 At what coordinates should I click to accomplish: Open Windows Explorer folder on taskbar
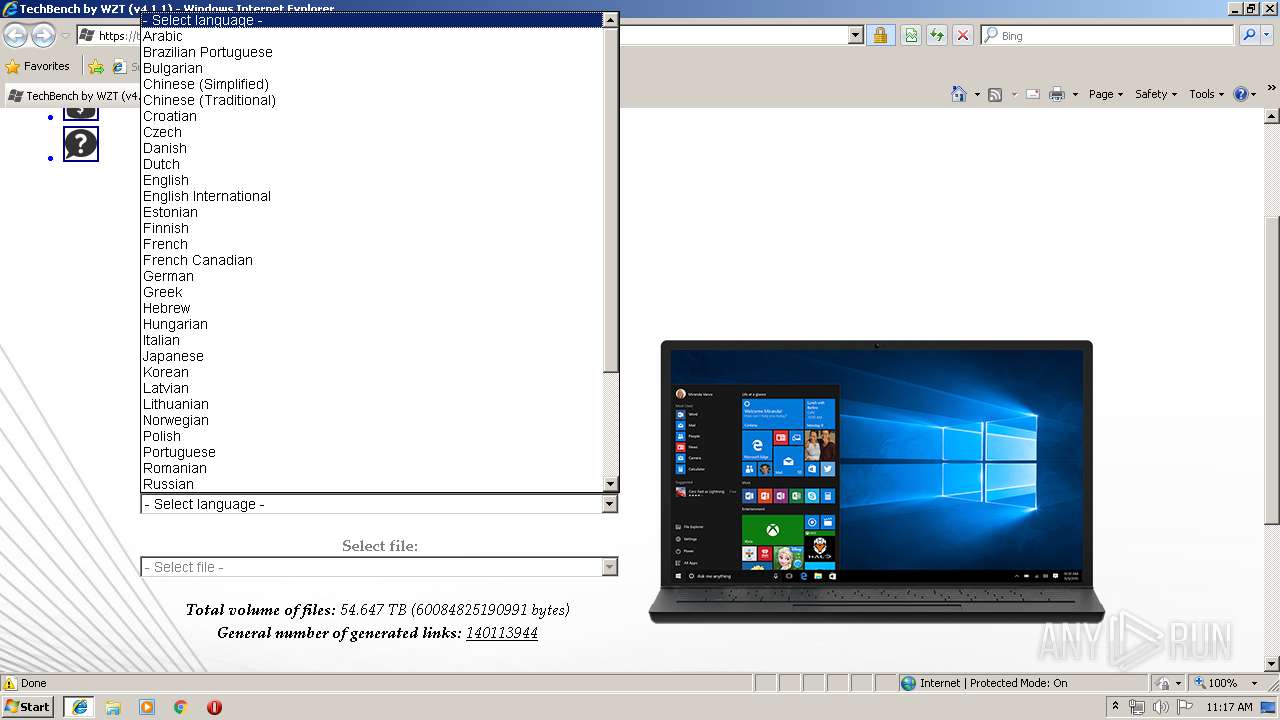click(113, 706)
